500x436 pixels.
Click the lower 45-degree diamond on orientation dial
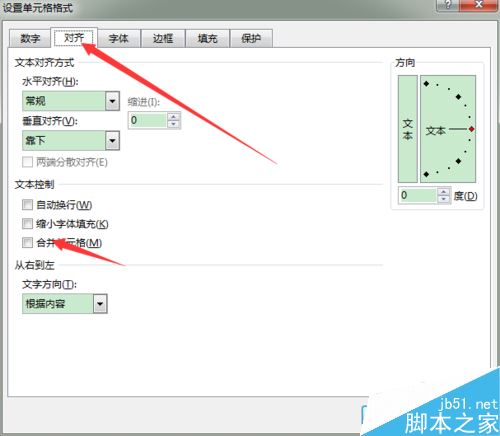point(458,161)
